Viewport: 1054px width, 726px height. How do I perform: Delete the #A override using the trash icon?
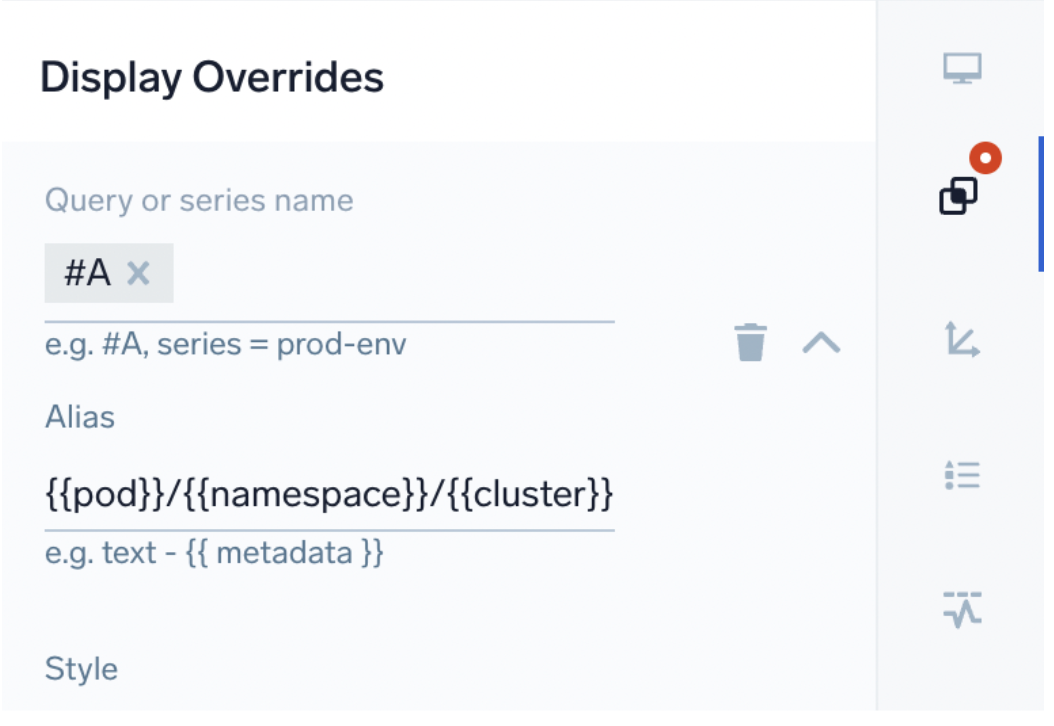coord(751,343)
